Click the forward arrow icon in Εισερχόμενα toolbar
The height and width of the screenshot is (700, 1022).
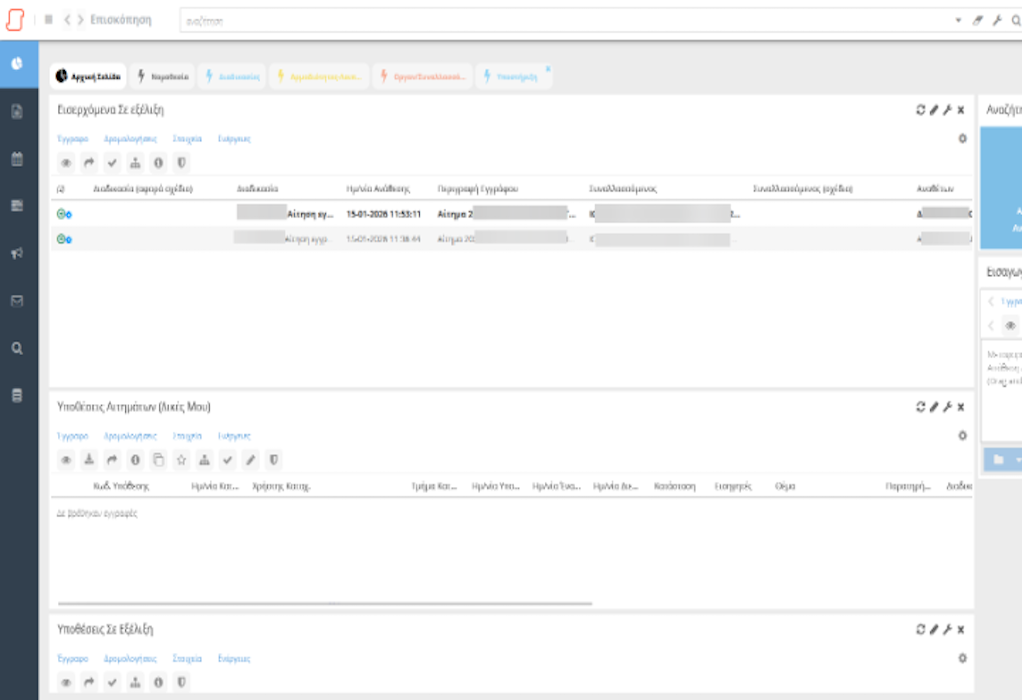(x=89, y=163)
